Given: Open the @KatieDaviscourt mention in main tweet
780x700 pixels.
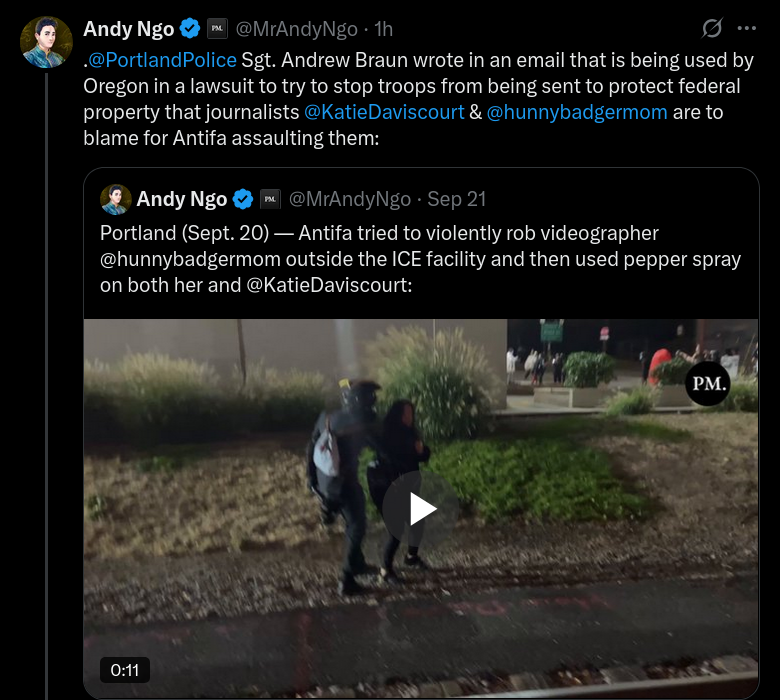Looking at the screenshot, I should click(x=384, y=112).
